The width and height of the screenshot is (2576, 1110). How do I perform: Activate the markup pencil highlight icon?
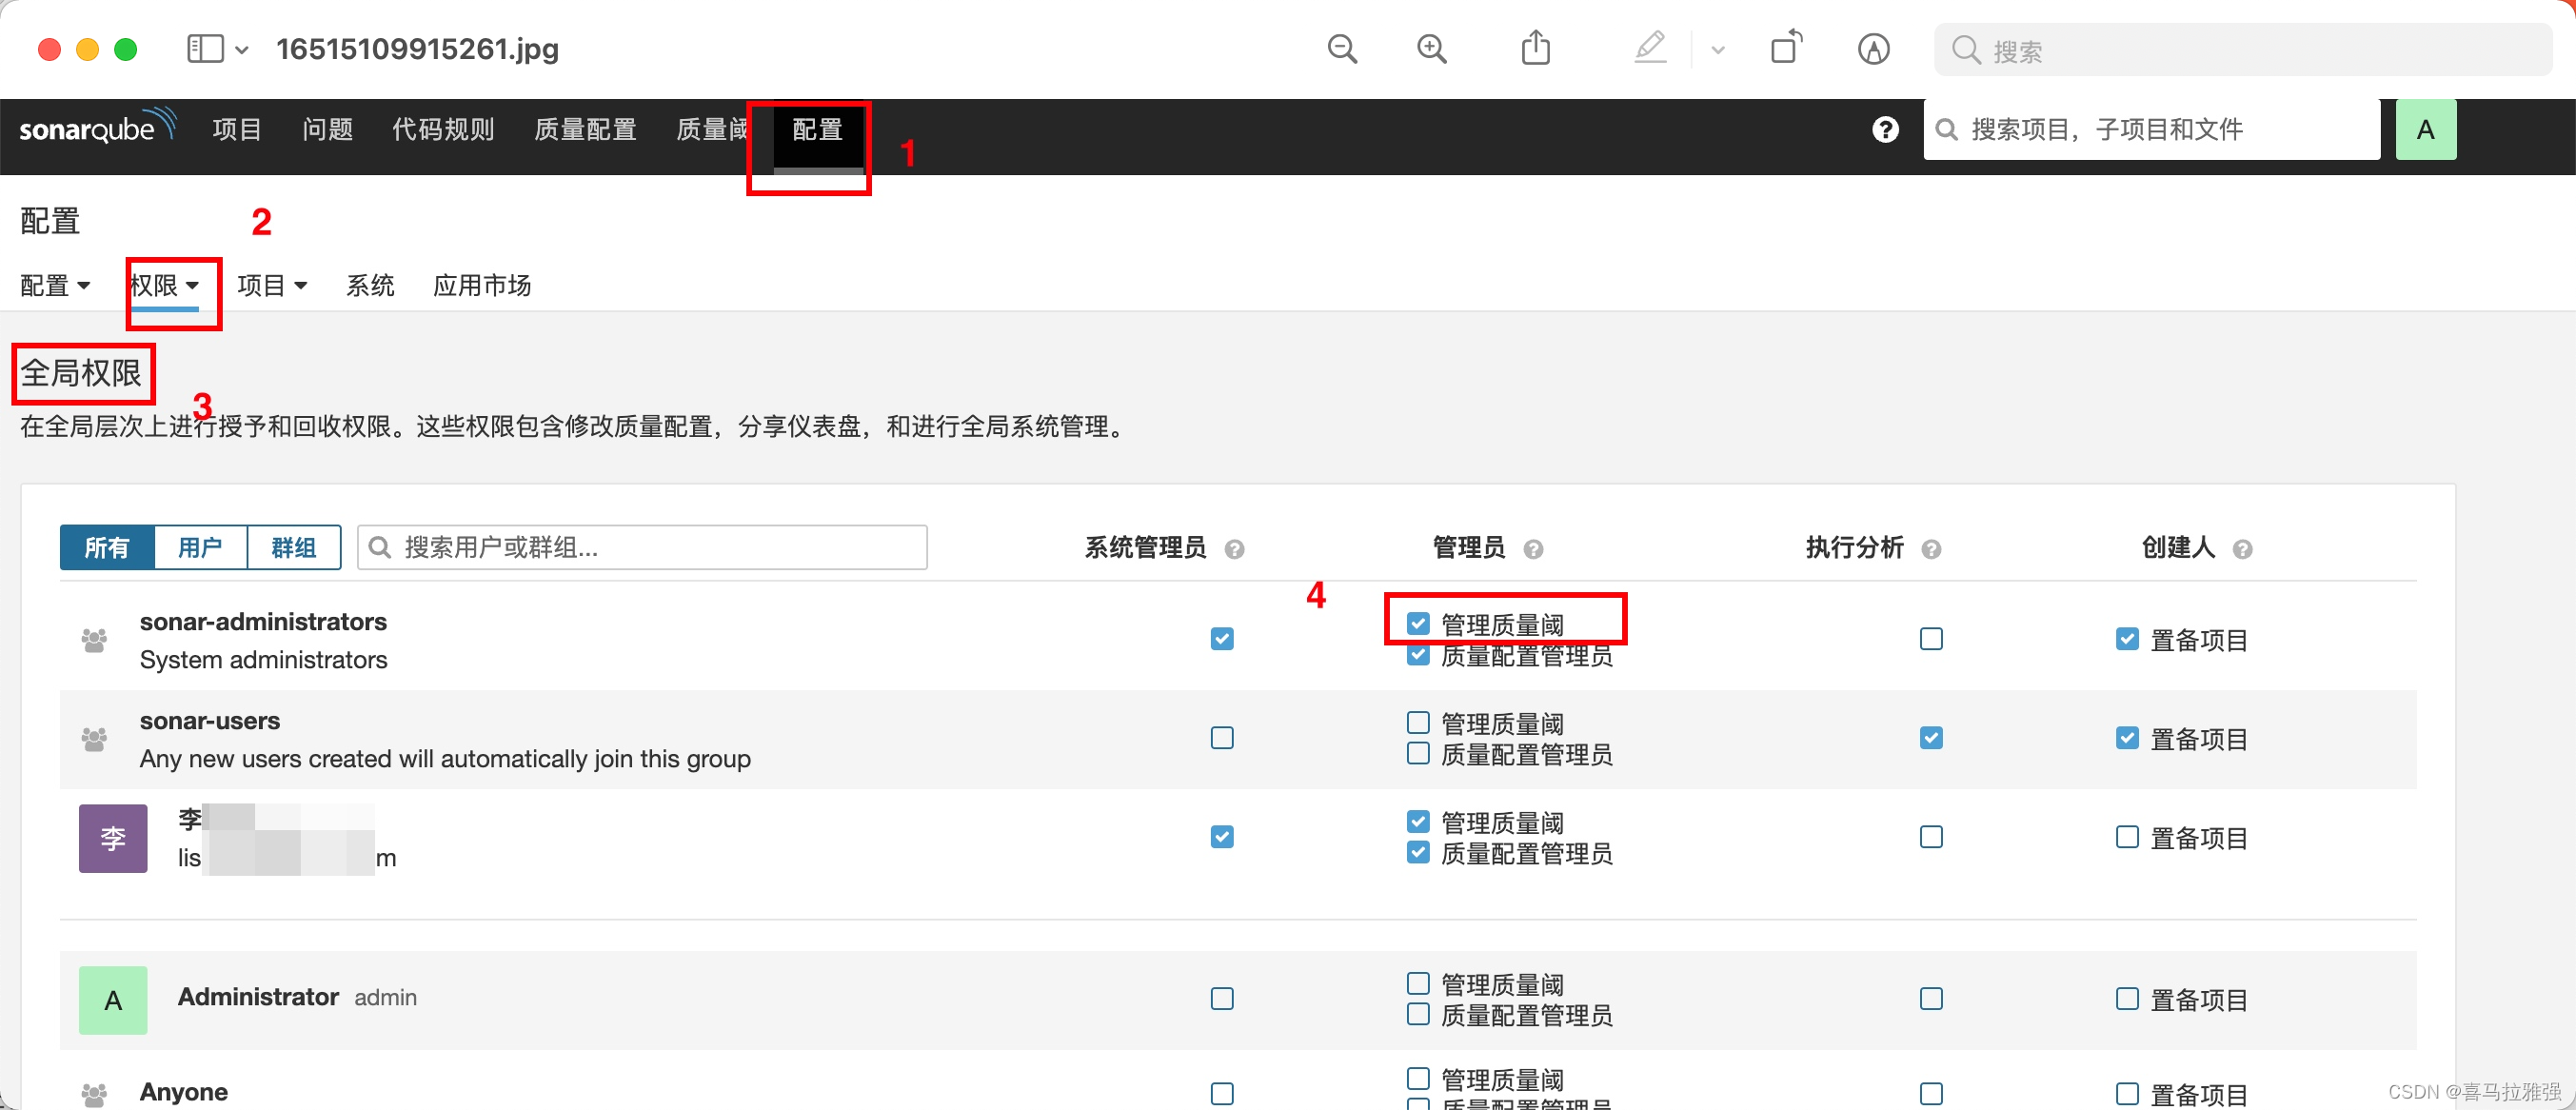[x=1650, y=47]
